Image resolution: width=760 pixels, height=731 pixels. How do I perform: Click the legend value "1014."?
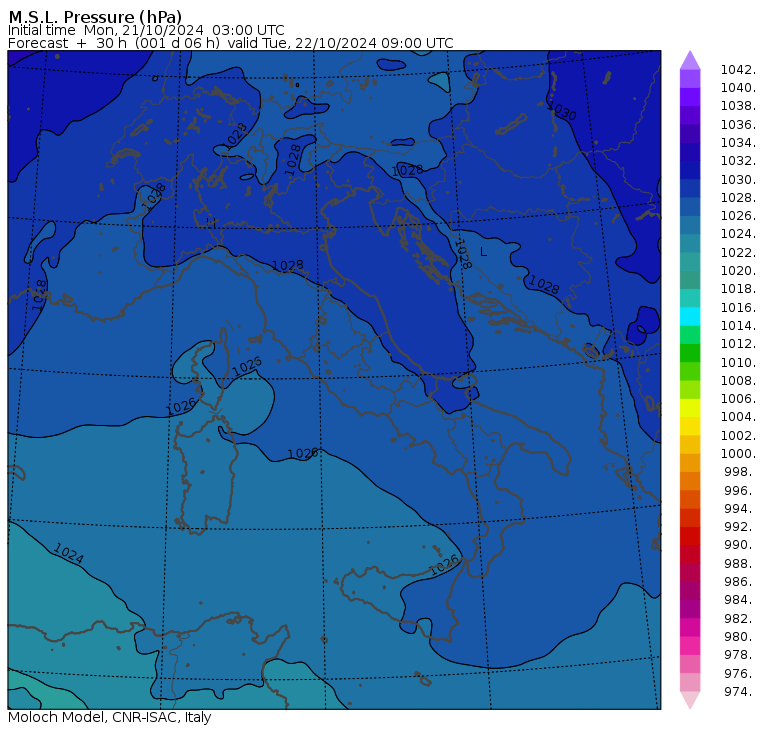[x=738, y=325]
